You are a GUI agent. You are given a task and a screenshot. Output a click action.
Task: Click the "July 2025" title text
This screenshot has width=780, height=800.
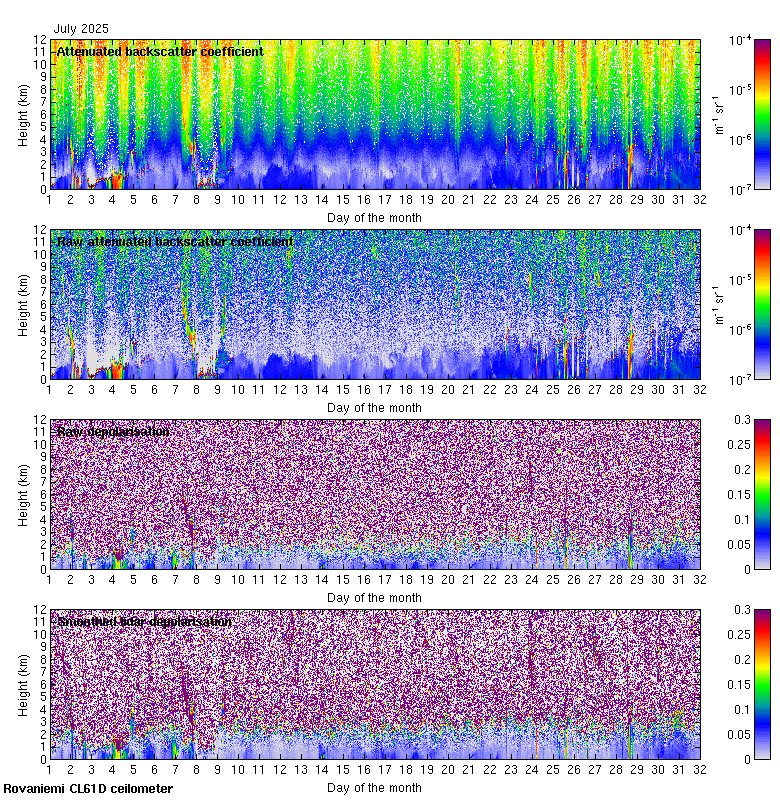[82, 29]
